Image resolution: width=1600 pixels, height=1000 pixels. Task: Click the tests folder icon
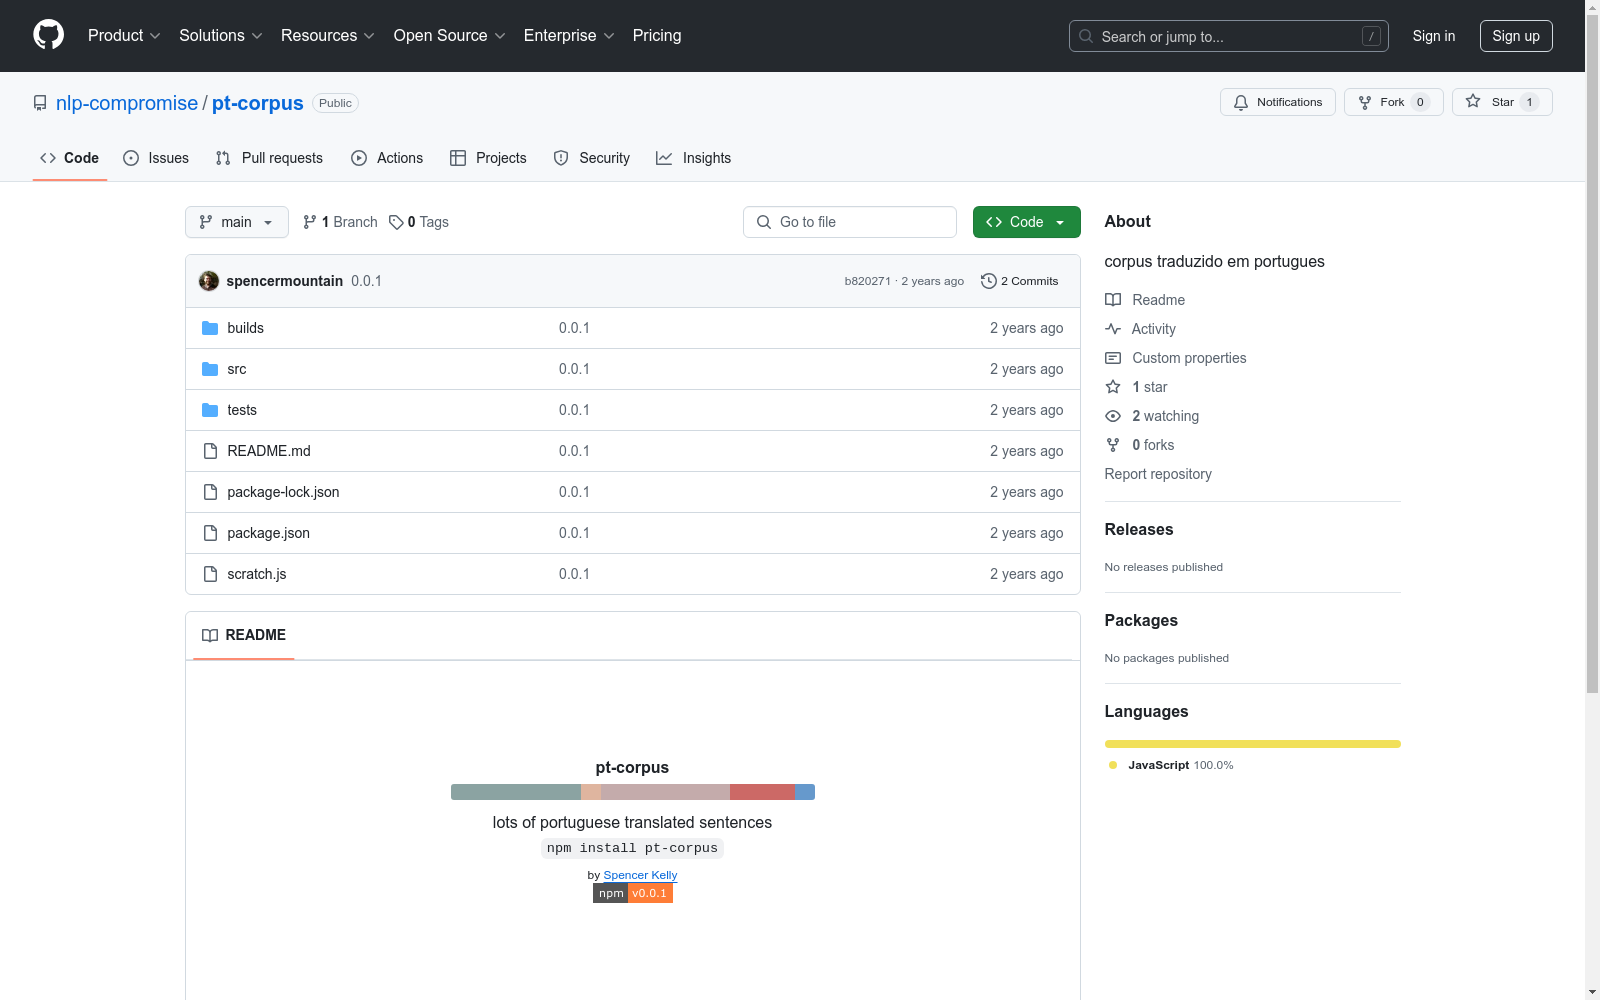click(210, 410)
